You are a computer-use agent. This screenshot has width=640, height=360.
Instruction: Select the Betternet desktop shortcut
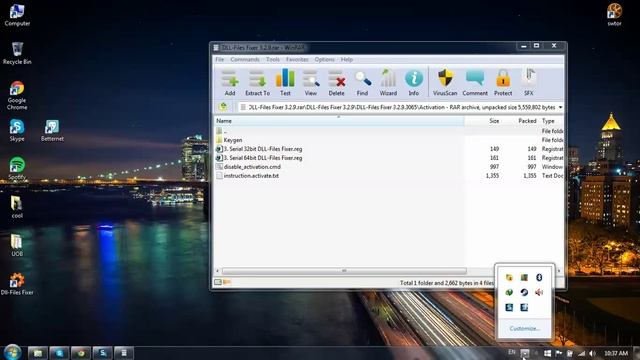52,130
